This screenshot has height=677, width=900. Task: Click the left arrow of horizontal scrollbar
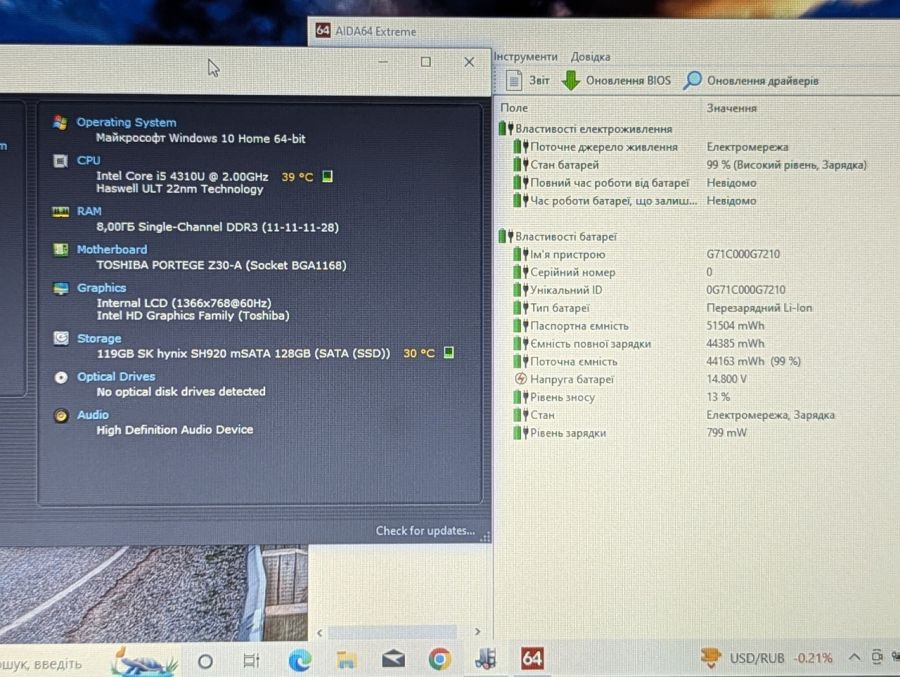point(320,633)
